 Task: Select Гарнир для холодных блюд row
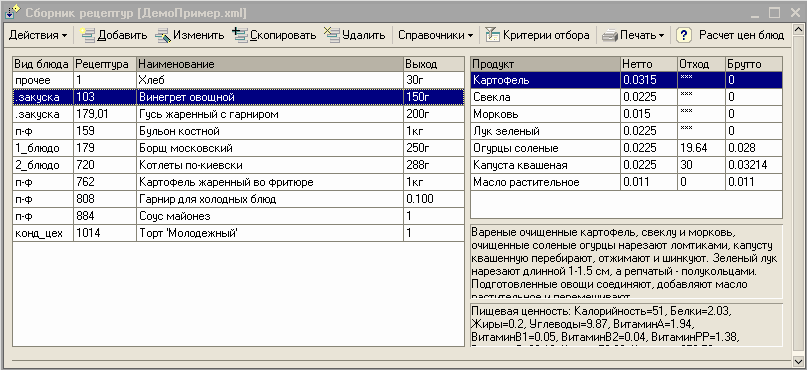point(238,199)
